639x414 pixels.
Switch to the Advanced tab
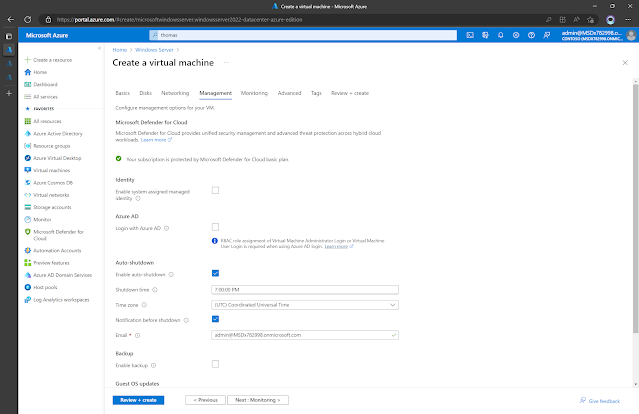pos(289,93)
